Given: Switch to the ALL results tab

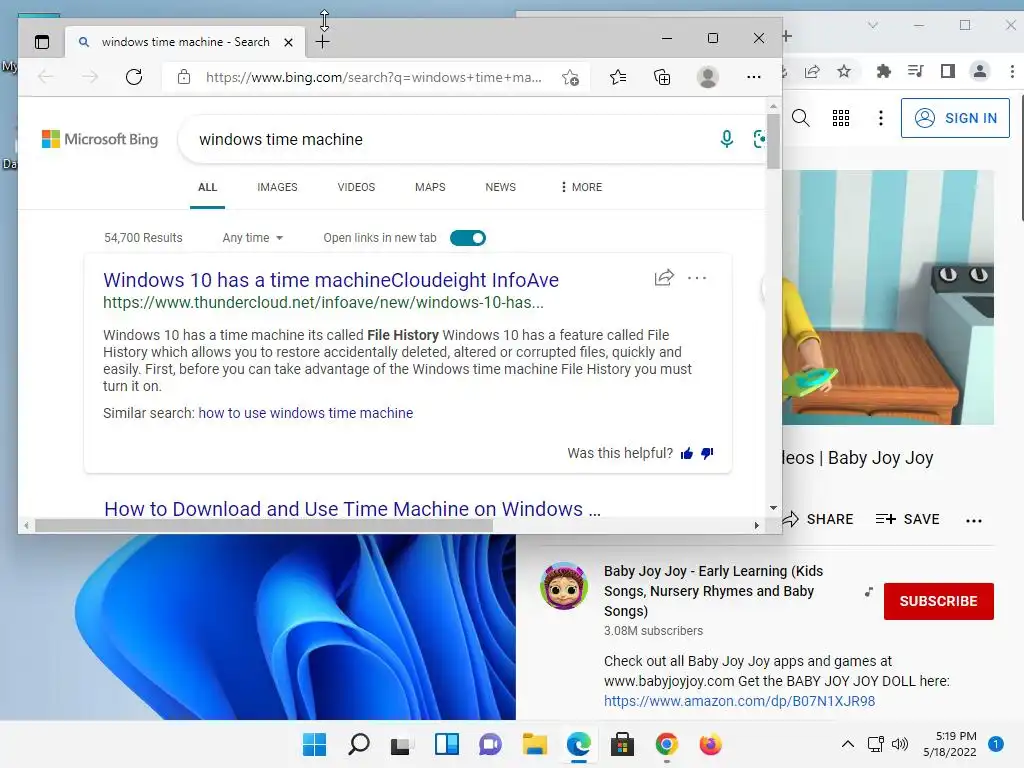Looking at the screenshot, I should click(x=208, y=187).
